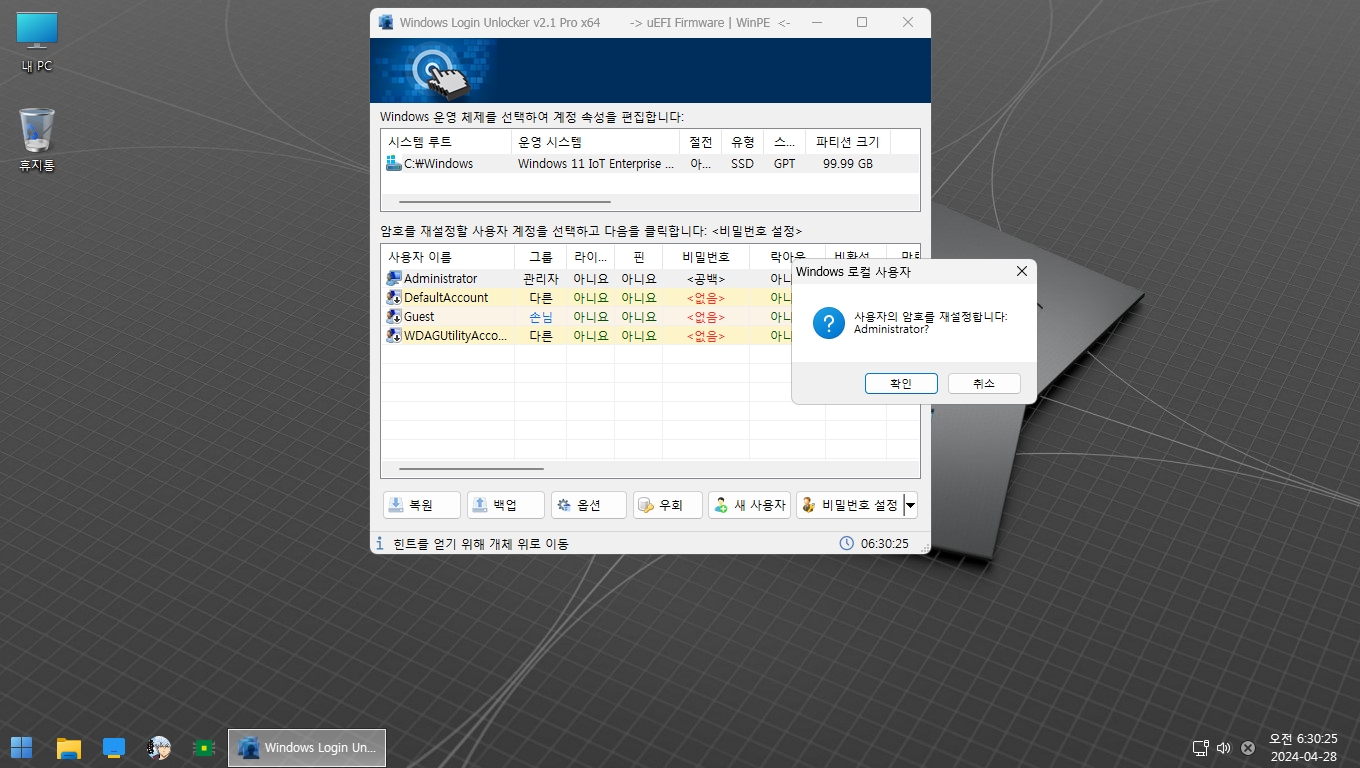
Task: Open the blue monitor taskbar app
Action: pyautogui.click(x=114, y=747)
